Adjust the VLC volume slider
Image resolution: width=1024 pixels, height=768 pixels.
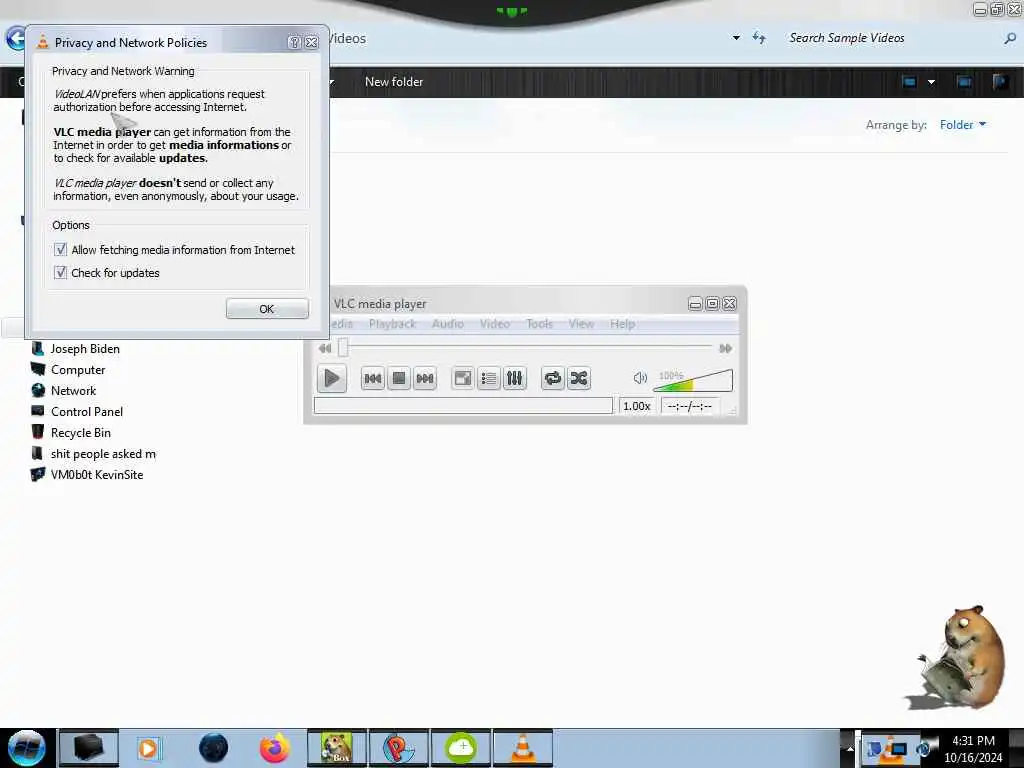(x=693, y=380)
